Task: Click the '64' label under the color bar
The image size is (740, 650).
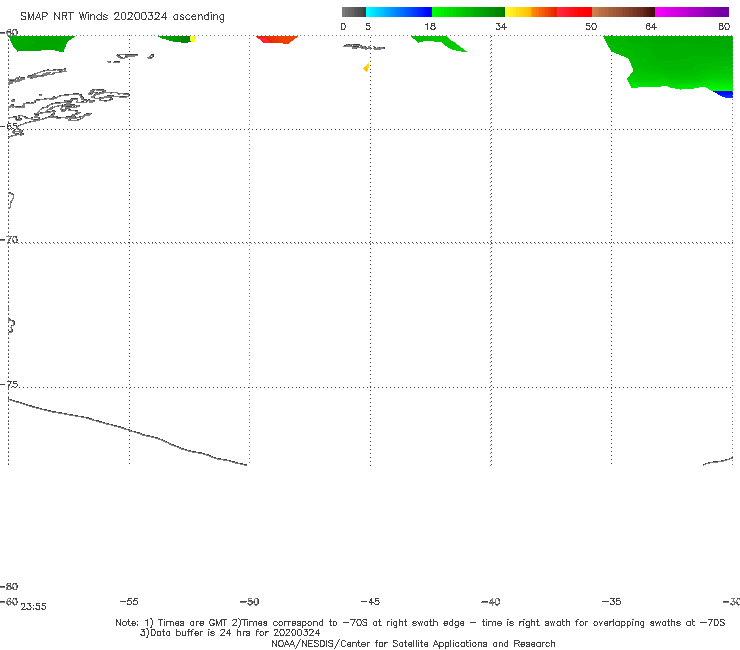Action: pyautogui.click(x=651, y=26)
